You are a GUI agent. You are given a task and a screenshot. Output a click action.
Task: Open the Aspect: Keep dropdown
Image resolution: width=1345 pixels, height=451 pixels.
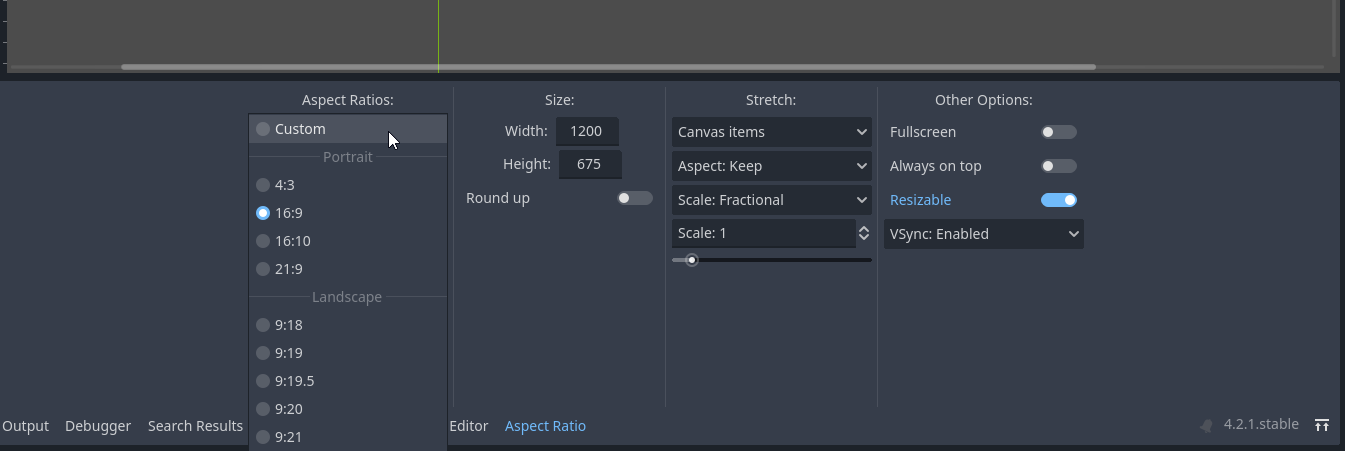coord(772,166)
